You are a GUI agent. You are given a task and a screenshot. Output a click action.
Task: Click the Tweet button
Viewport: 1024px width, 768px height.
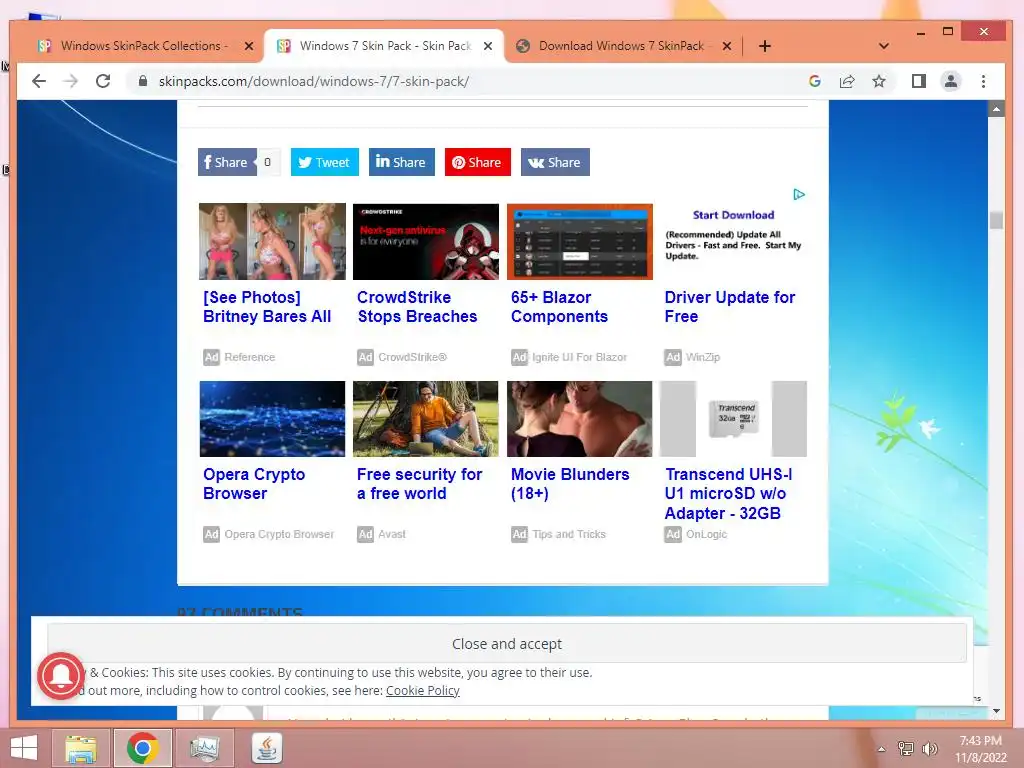pyautogui.click(x=325, y=162)
